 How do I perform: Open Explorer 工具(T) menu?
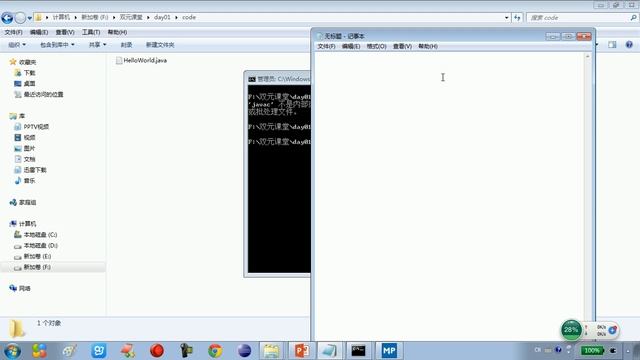coord(91,32)
